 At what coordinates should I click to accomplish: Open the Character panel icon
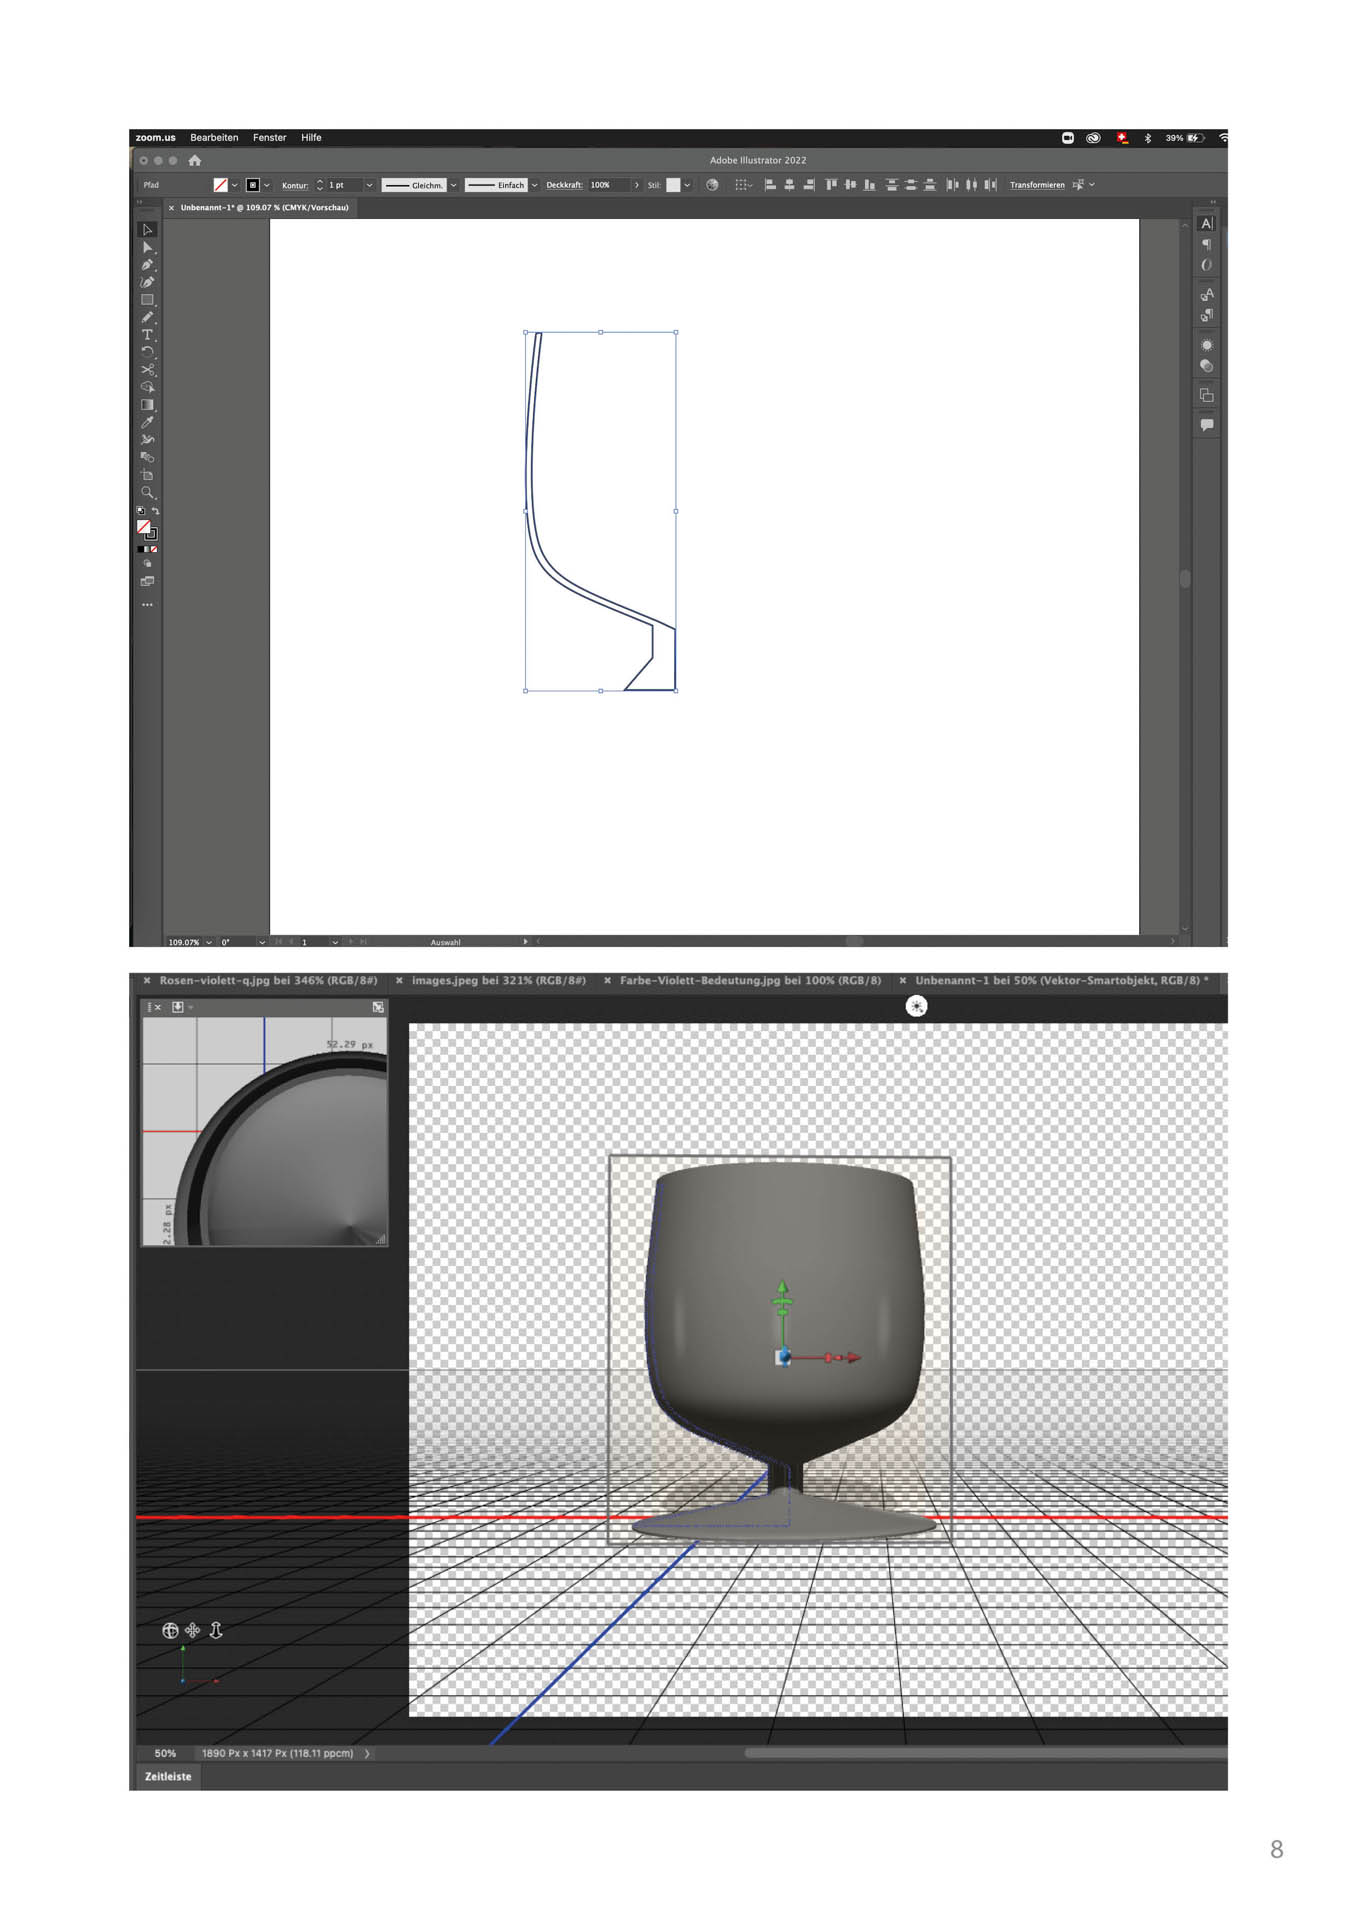(1207, 224)
